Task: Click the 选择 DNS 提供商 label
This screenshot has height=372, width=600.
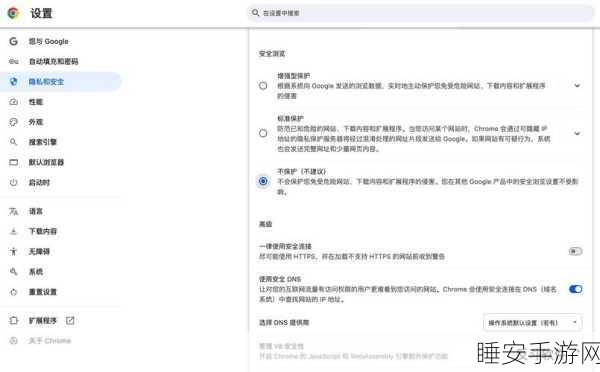Action: 284,323
